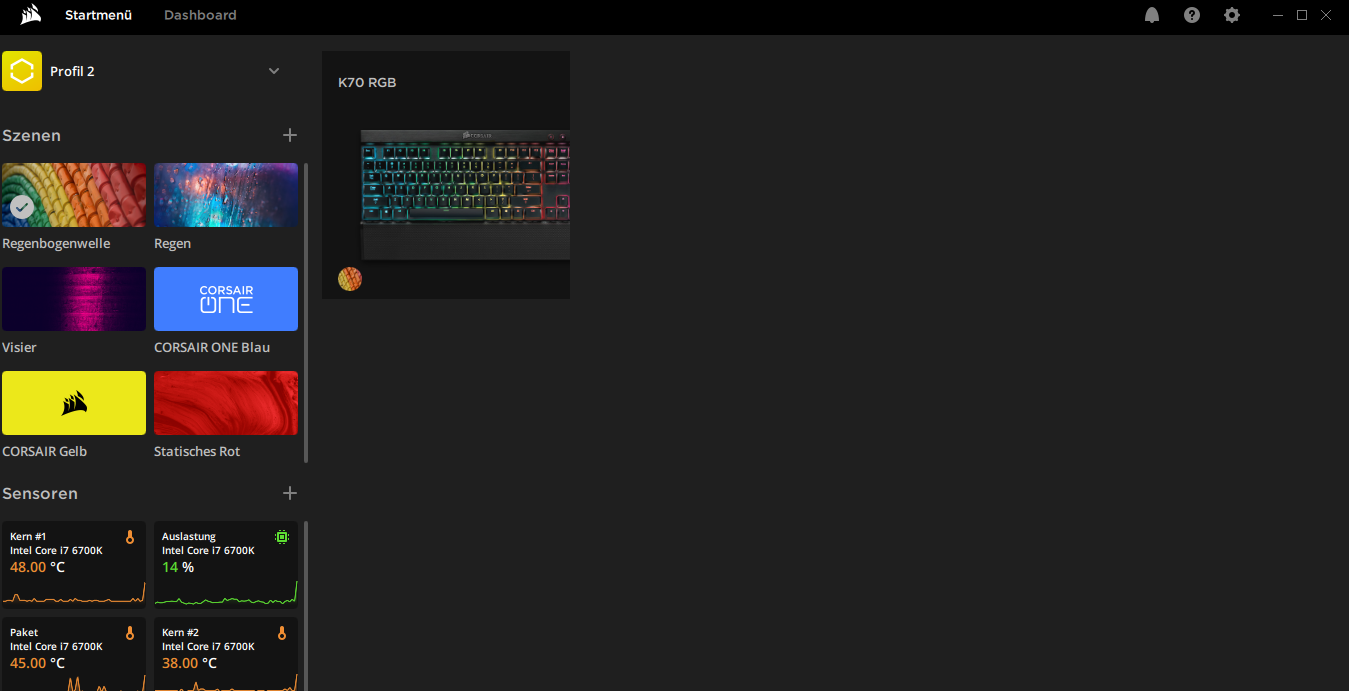The width and height of the screenshot is (1349, 691).
Task: Click the yellow Profil 2 hexagon icon
Action: [x=22, y=71]
